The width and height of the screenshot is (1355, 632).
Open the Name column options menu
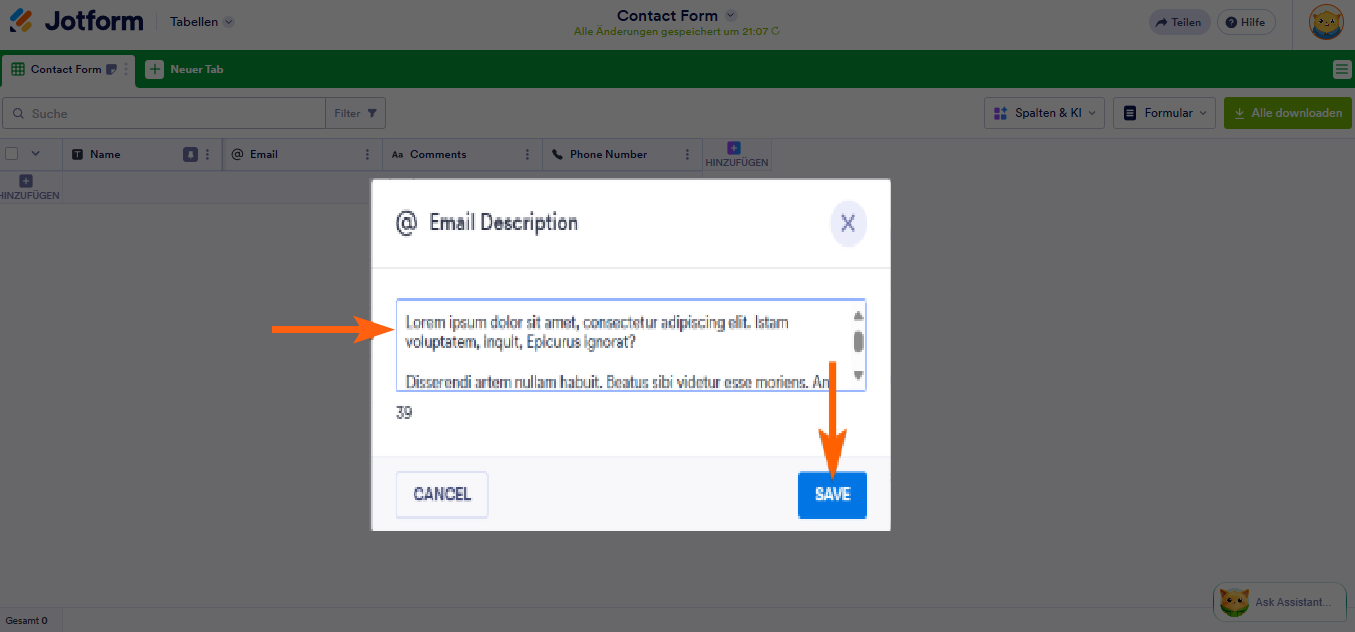(208, 155)
